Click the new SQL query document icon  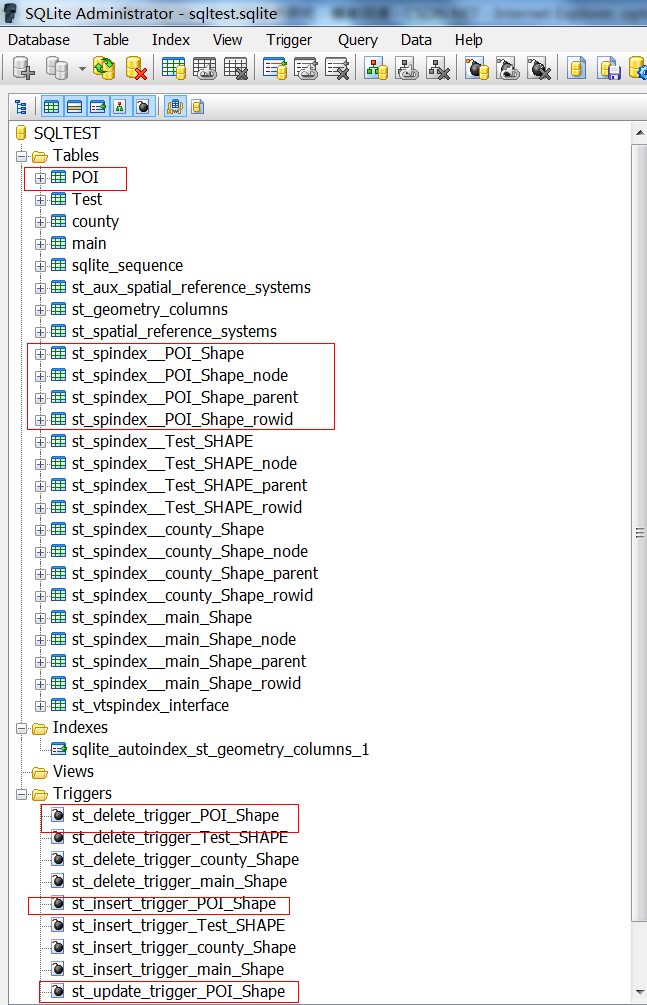point(577,68)
